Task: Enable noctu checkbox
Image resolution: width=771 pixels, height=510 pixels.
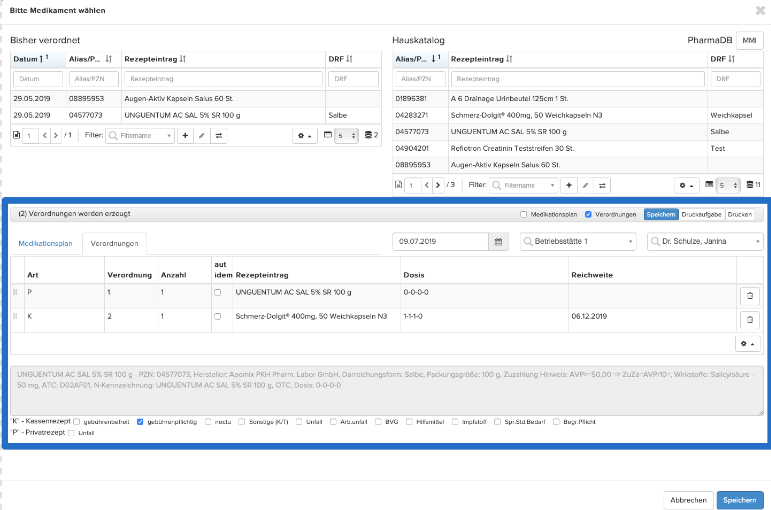Action: coord(208,421)
